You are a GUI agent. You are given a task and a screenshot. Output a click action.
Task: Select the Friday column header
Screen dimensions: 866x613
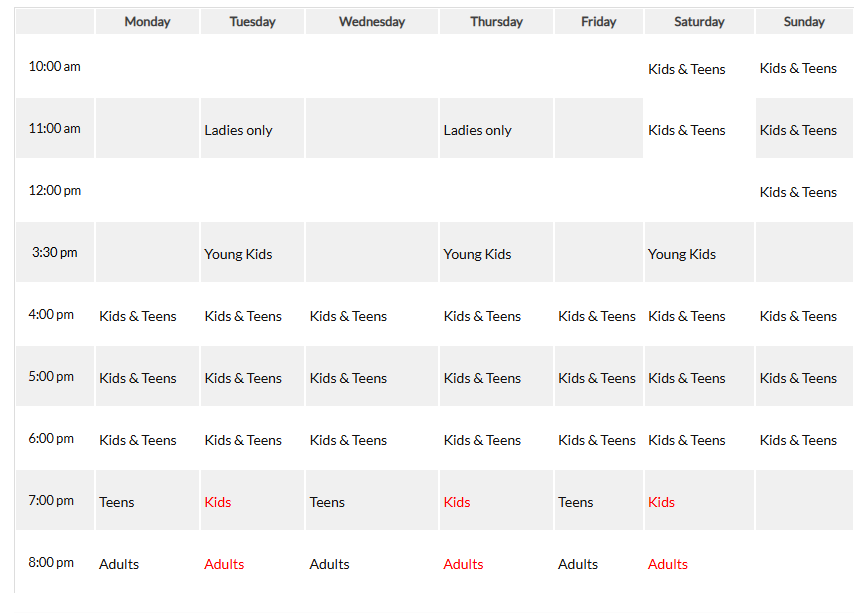click(x=599, y=22)
